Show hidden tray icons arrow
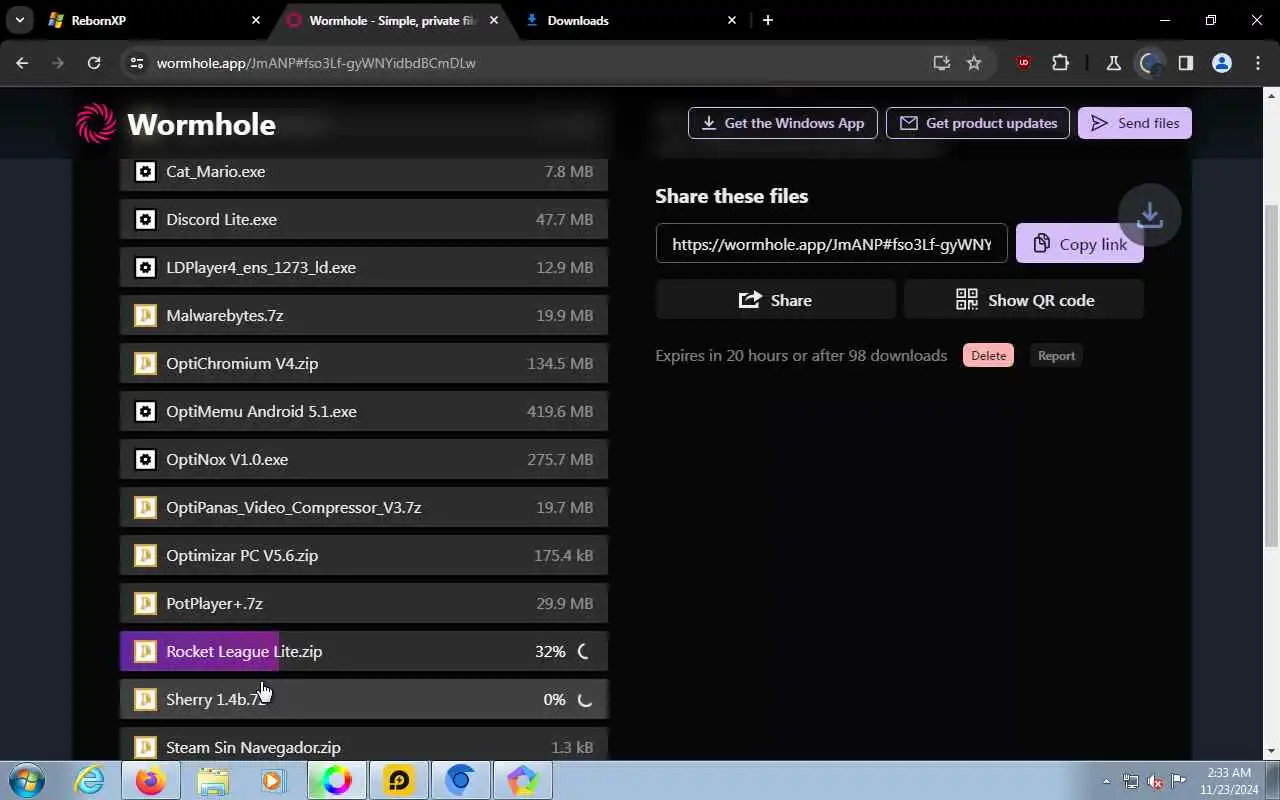 click(1106, 781)
